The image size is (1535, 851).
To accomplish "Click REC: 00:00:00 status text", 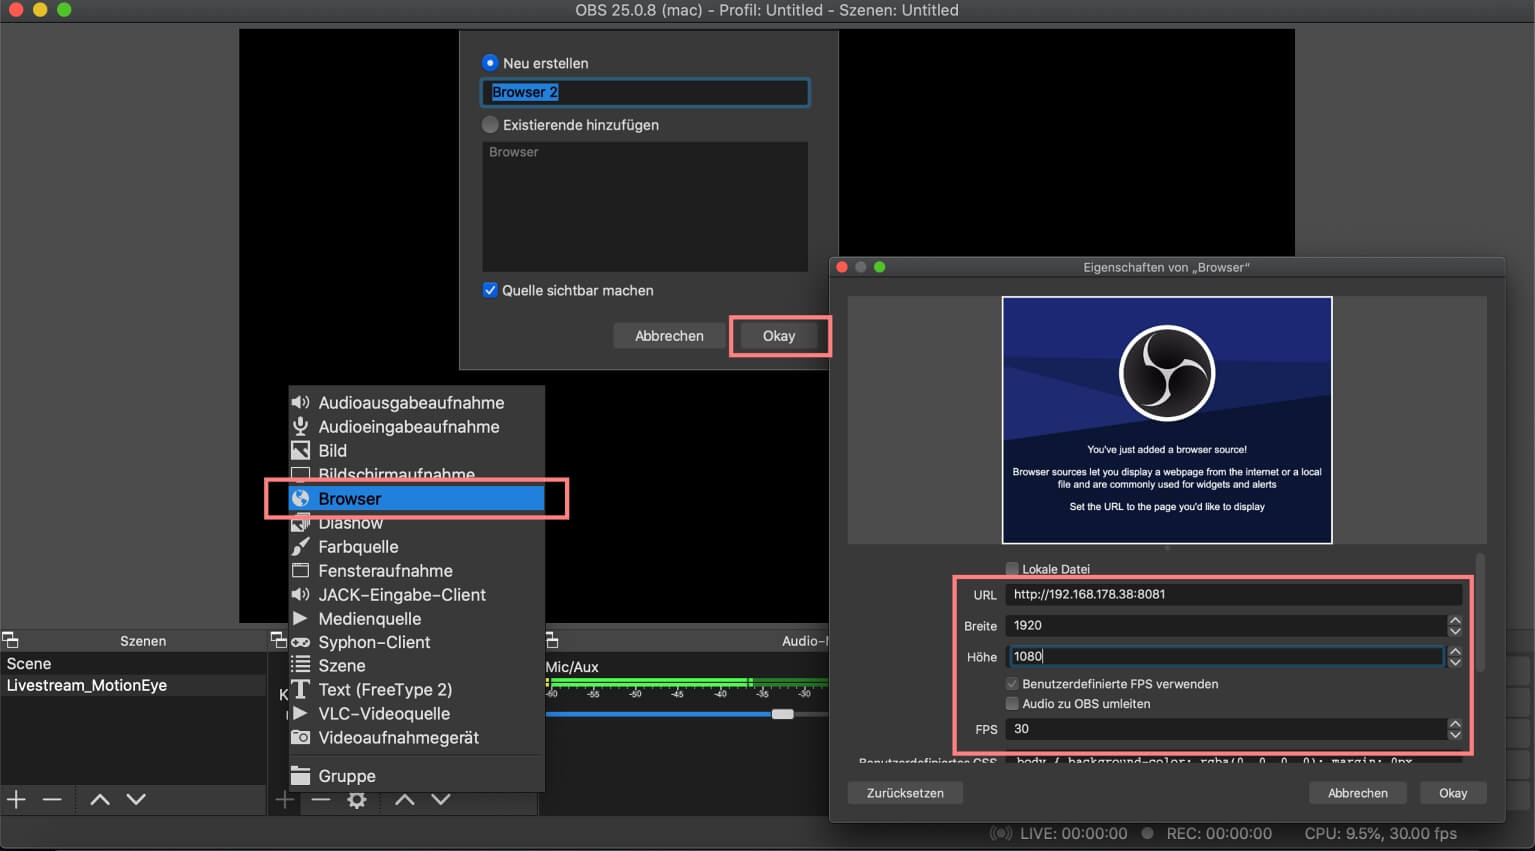I will (x=1219, y=833).
